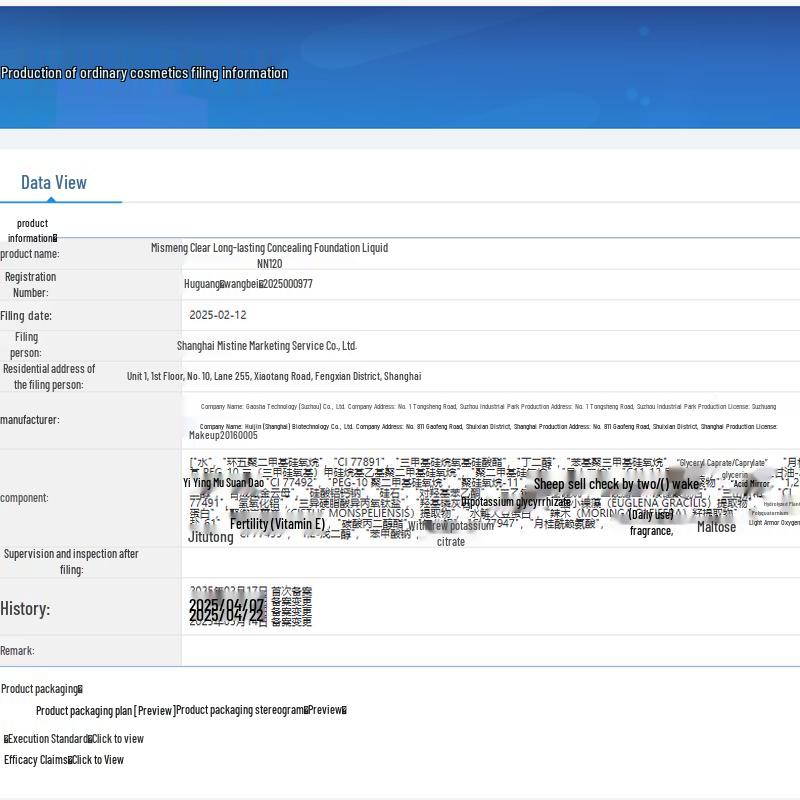This screenshot has width=800, height=800.
Task: Click the 'fragrance,' ingredient text
Action: (652, 531)
